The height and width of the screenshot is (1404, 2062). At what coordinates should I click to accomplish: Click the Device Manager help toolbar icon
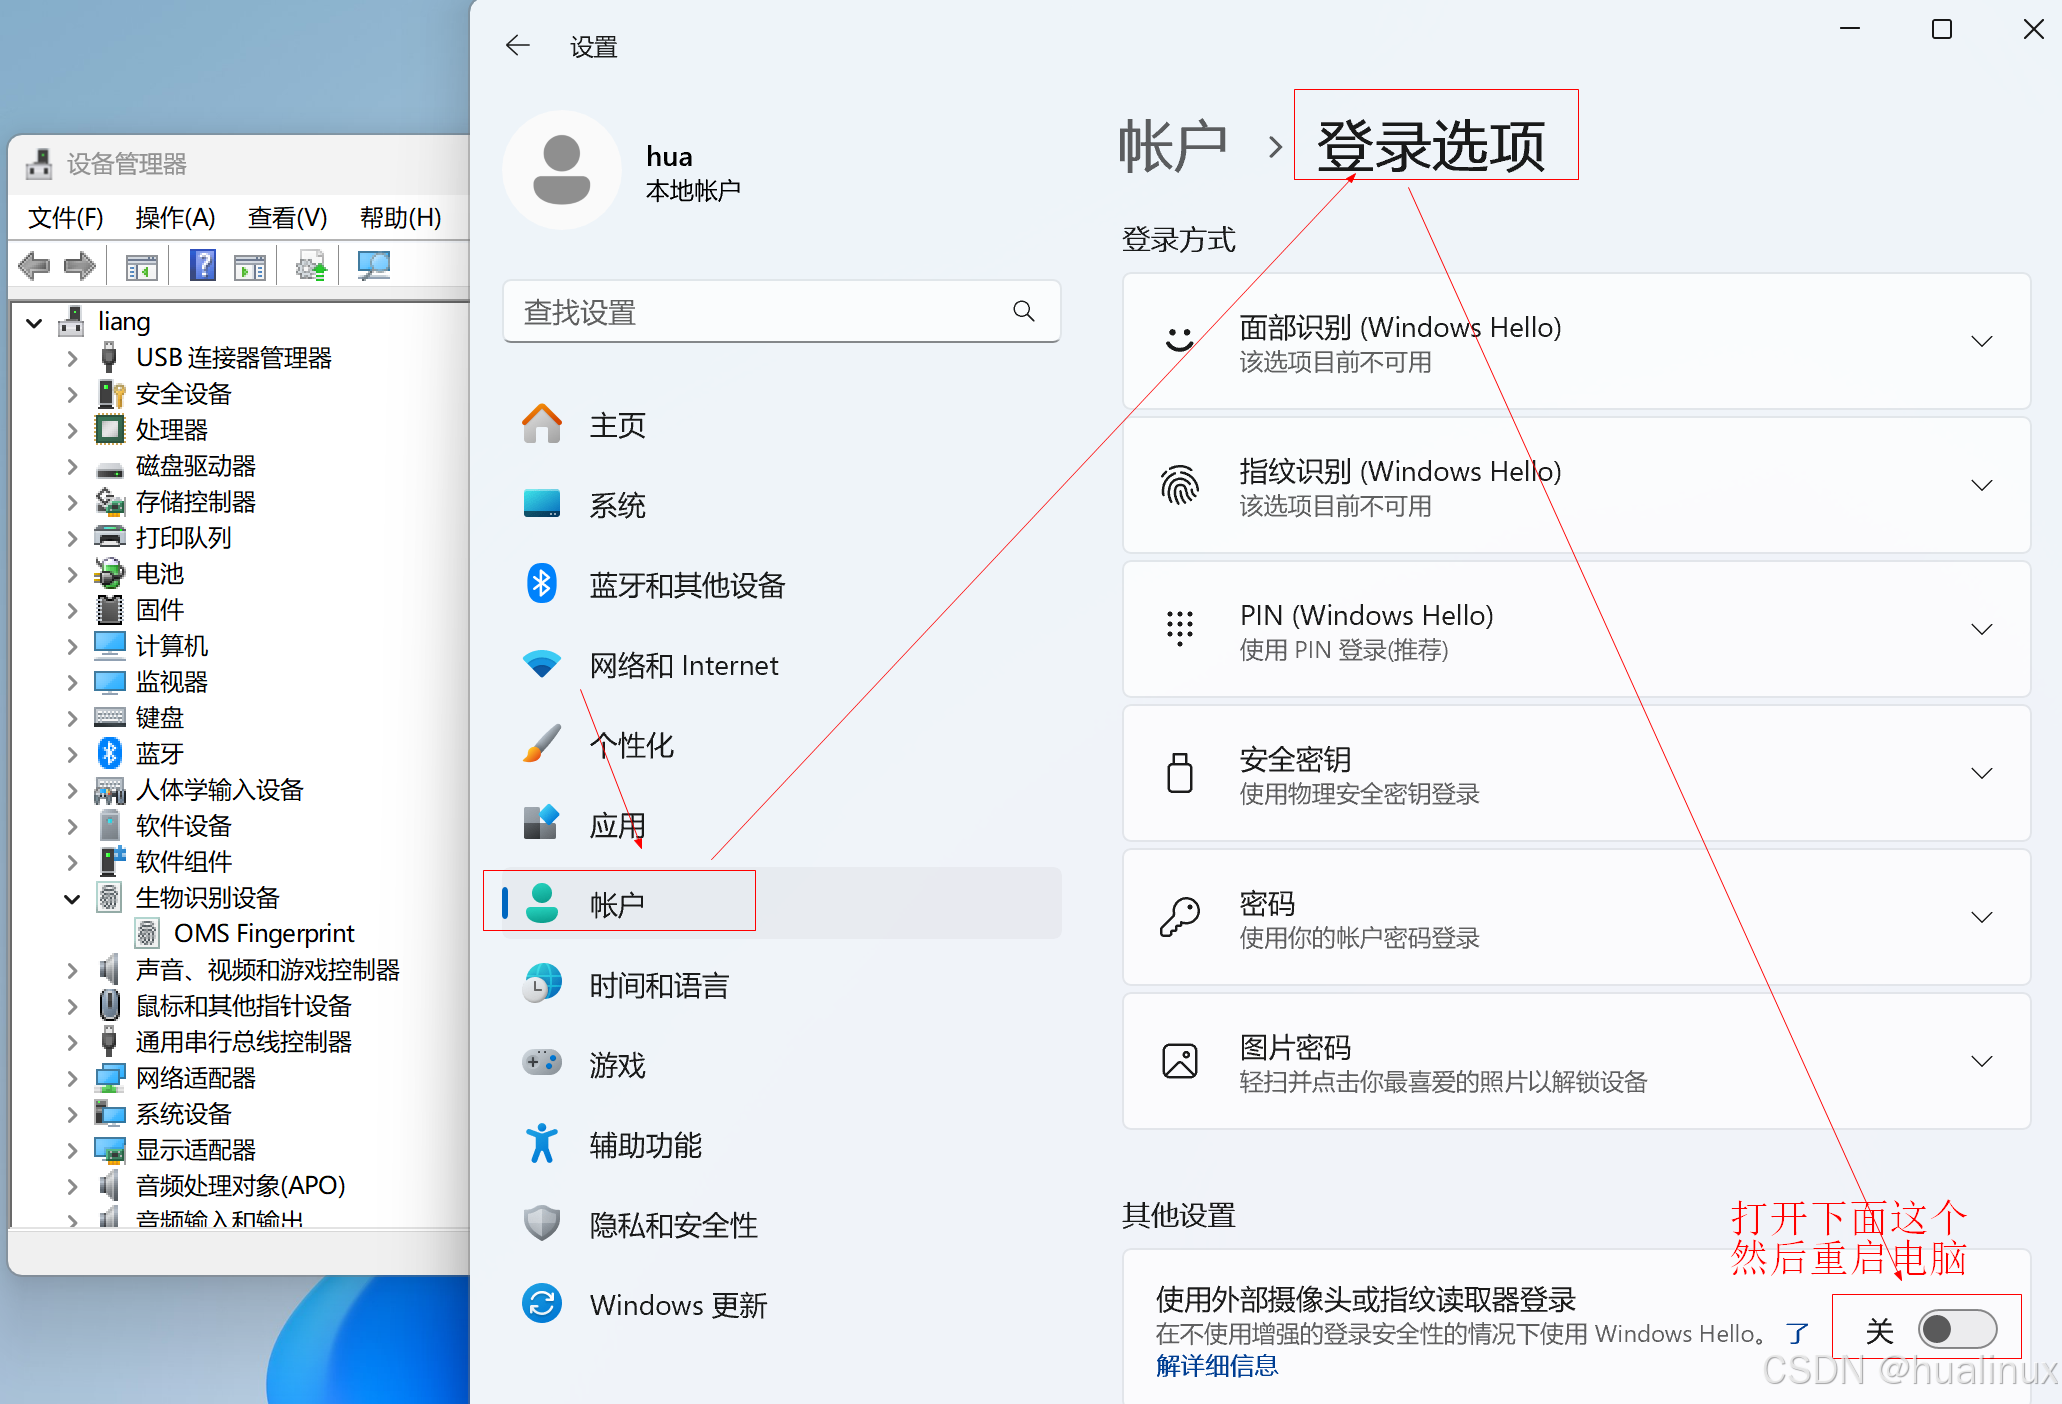(203, 266)
